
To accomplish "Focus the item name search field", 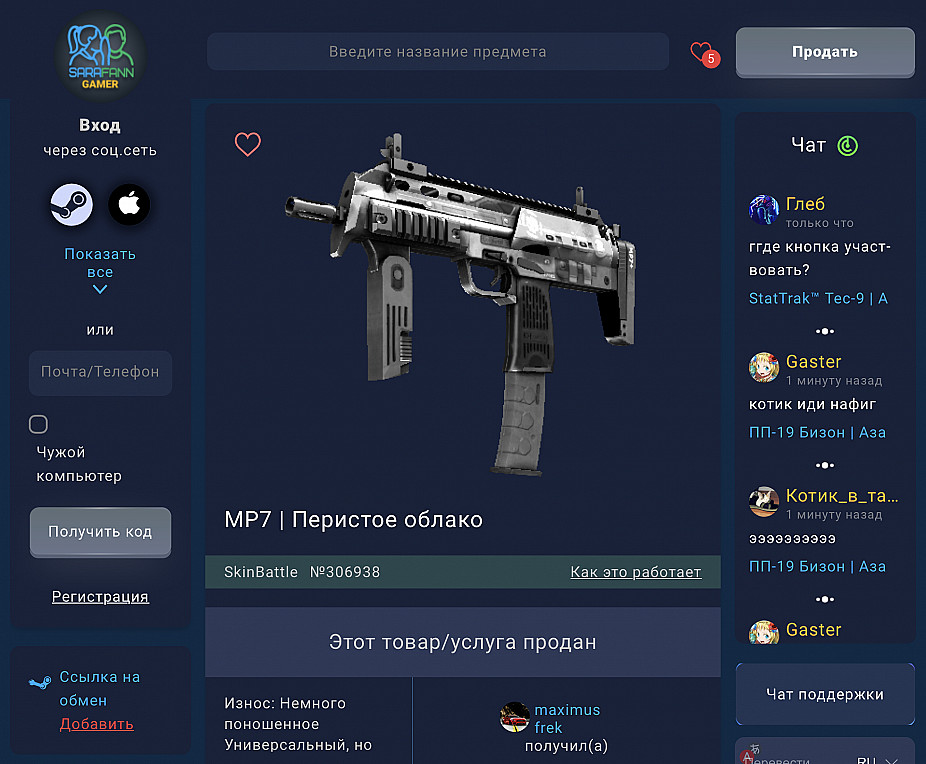I will 438,52.
